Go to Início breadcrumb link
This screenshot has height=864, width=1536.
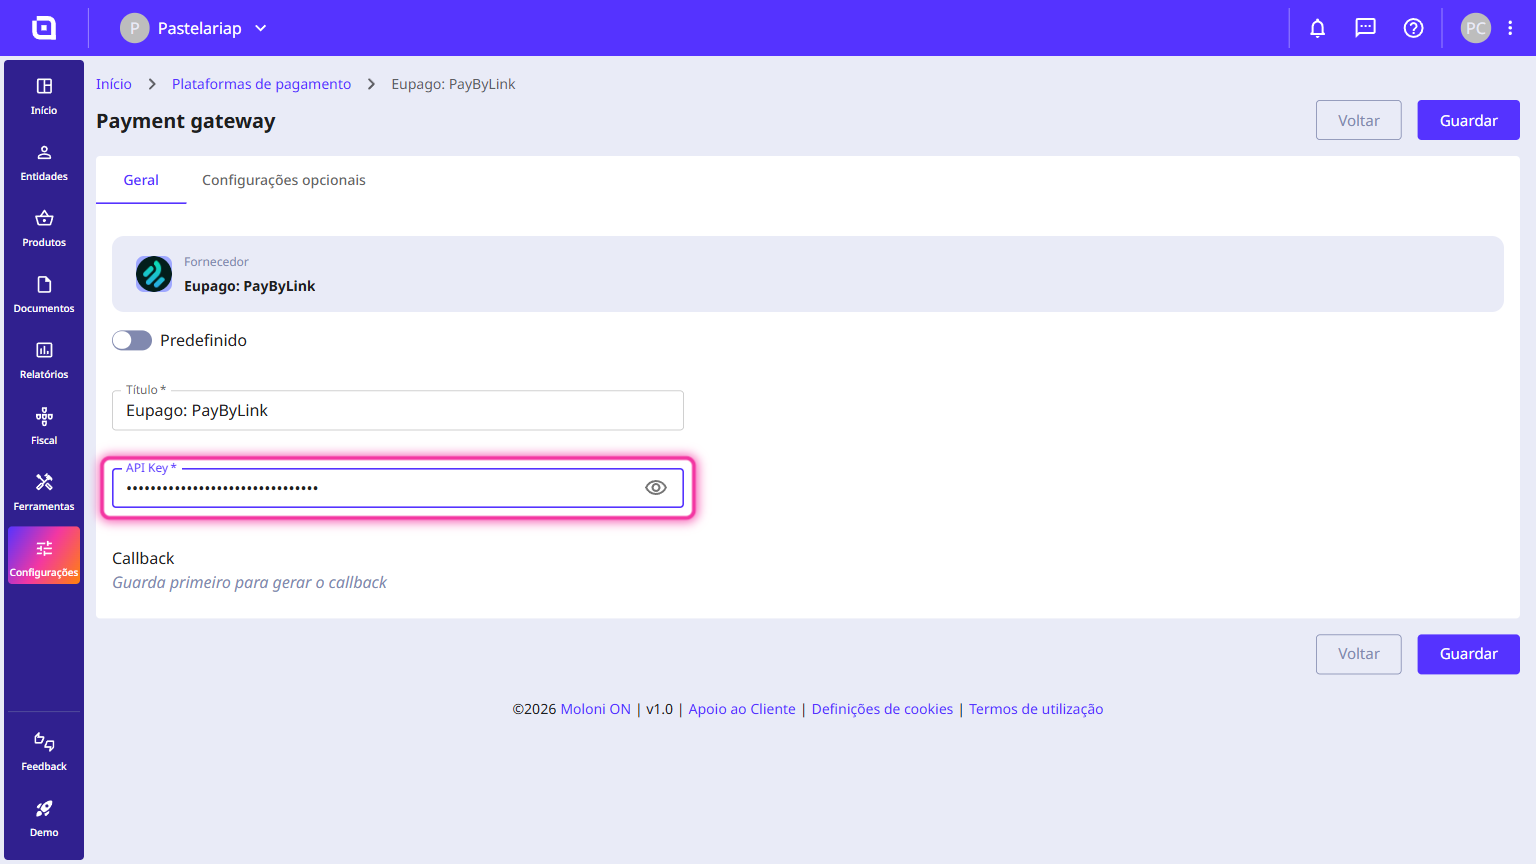coord(114,84)
